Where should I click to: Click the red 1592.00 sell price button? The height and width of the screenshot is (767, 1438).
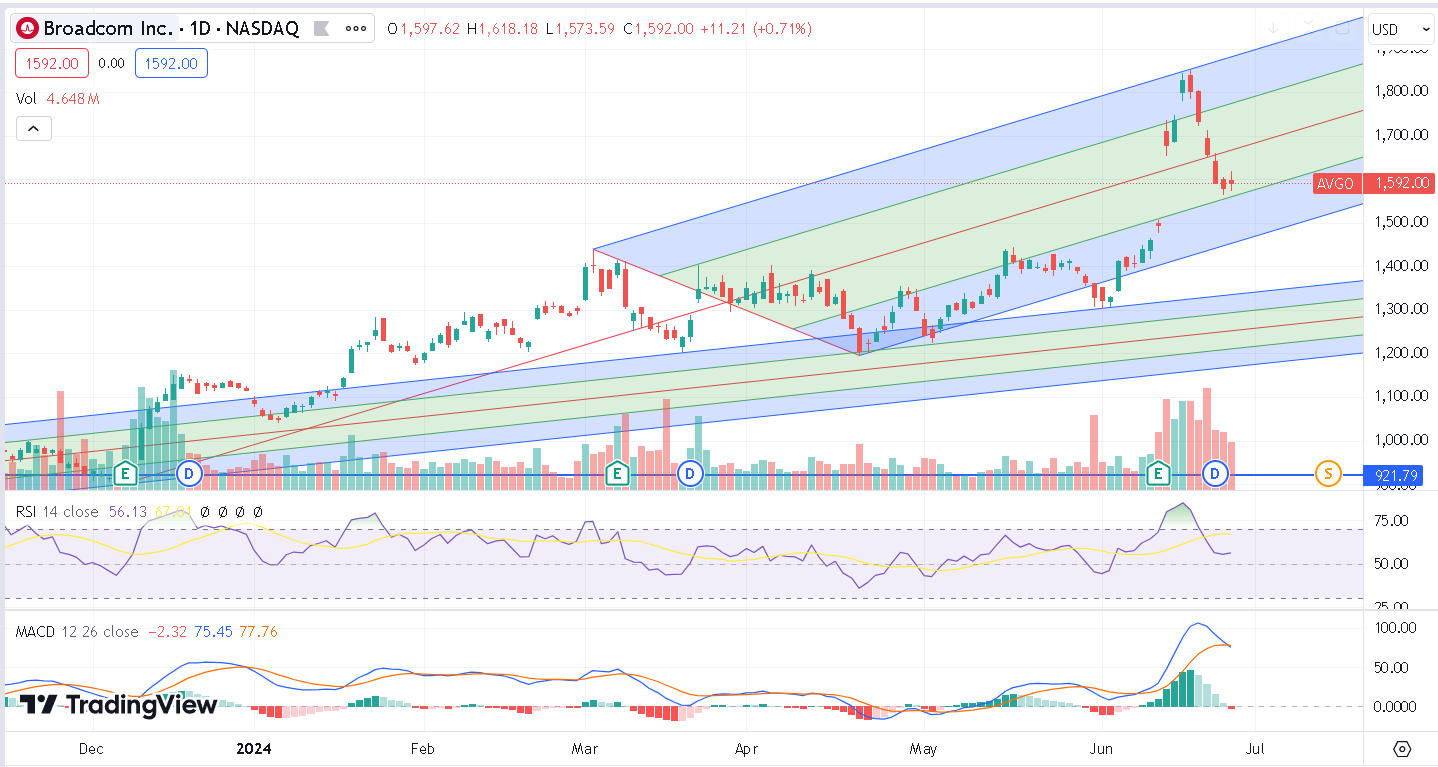click(52, 64)
